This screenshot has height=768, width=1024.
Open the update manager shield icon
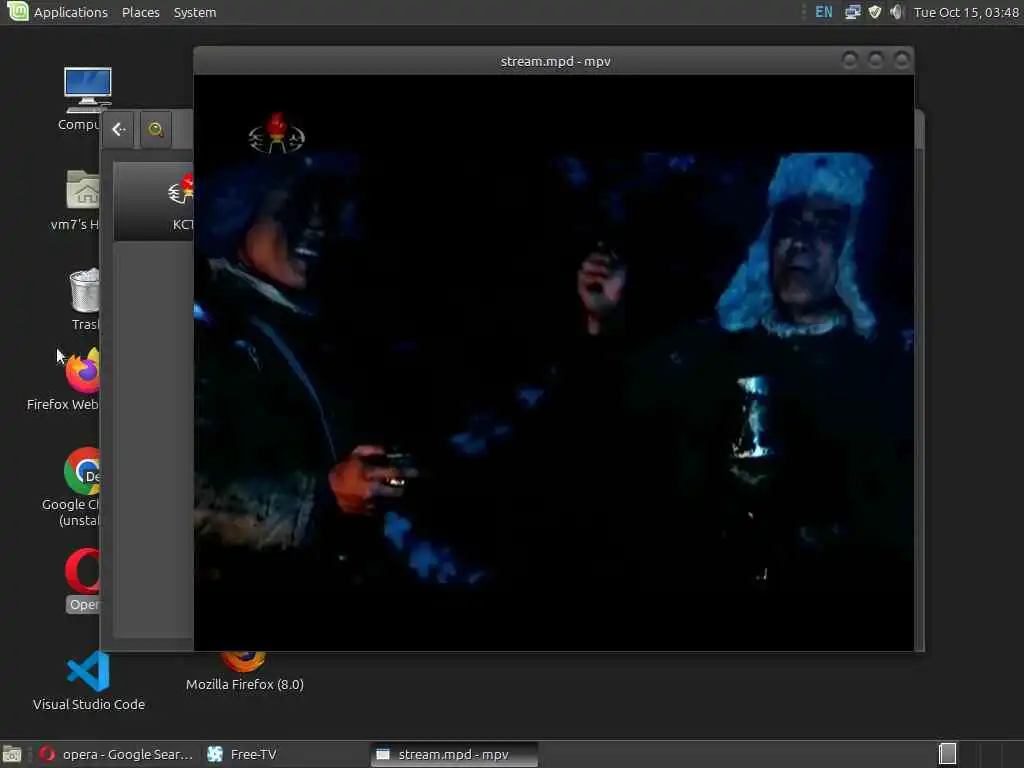[x=874, y=12]
